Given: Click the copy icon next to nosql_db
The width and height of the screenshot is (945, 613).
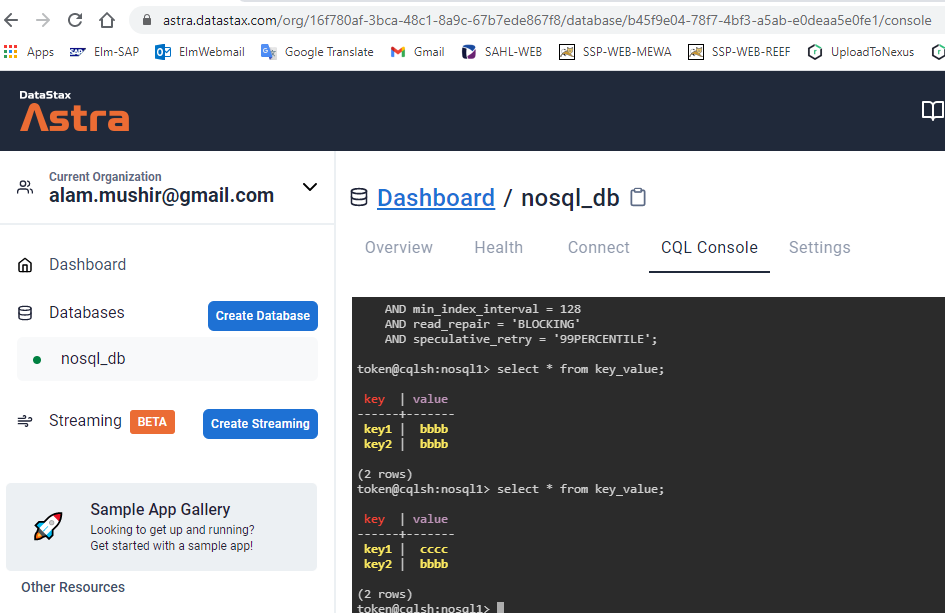Looking at the screenshot, I should click(637, 197).
